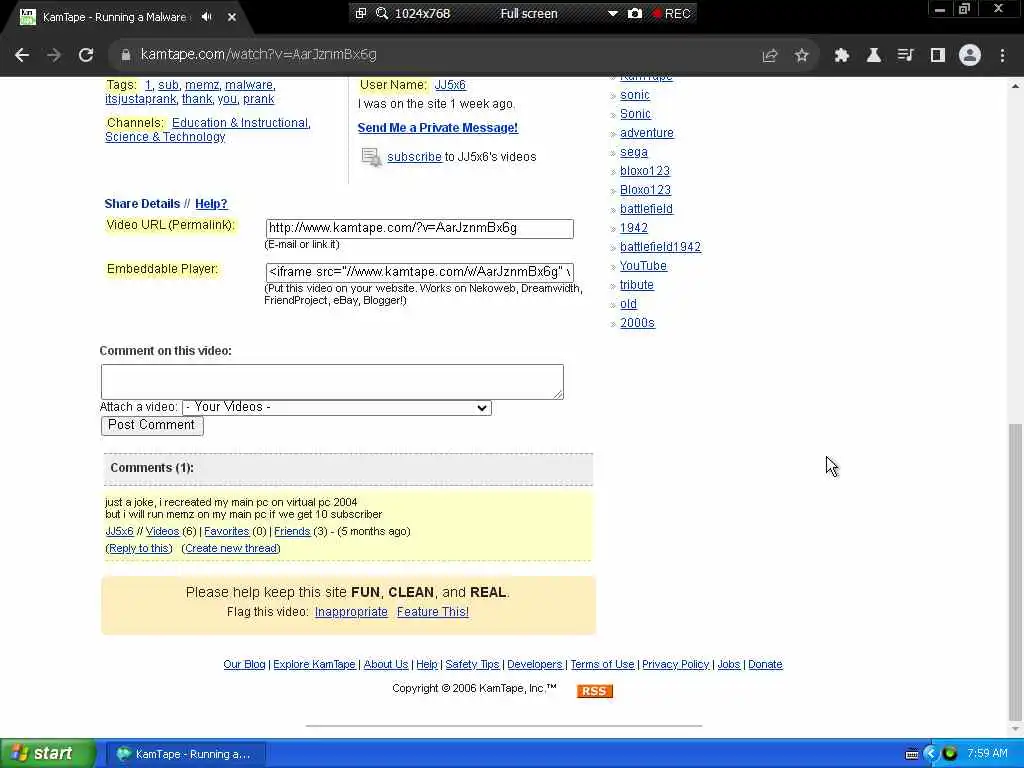Click the Post Comment button
Viewport: 1024px width, 768px height.
152,425
